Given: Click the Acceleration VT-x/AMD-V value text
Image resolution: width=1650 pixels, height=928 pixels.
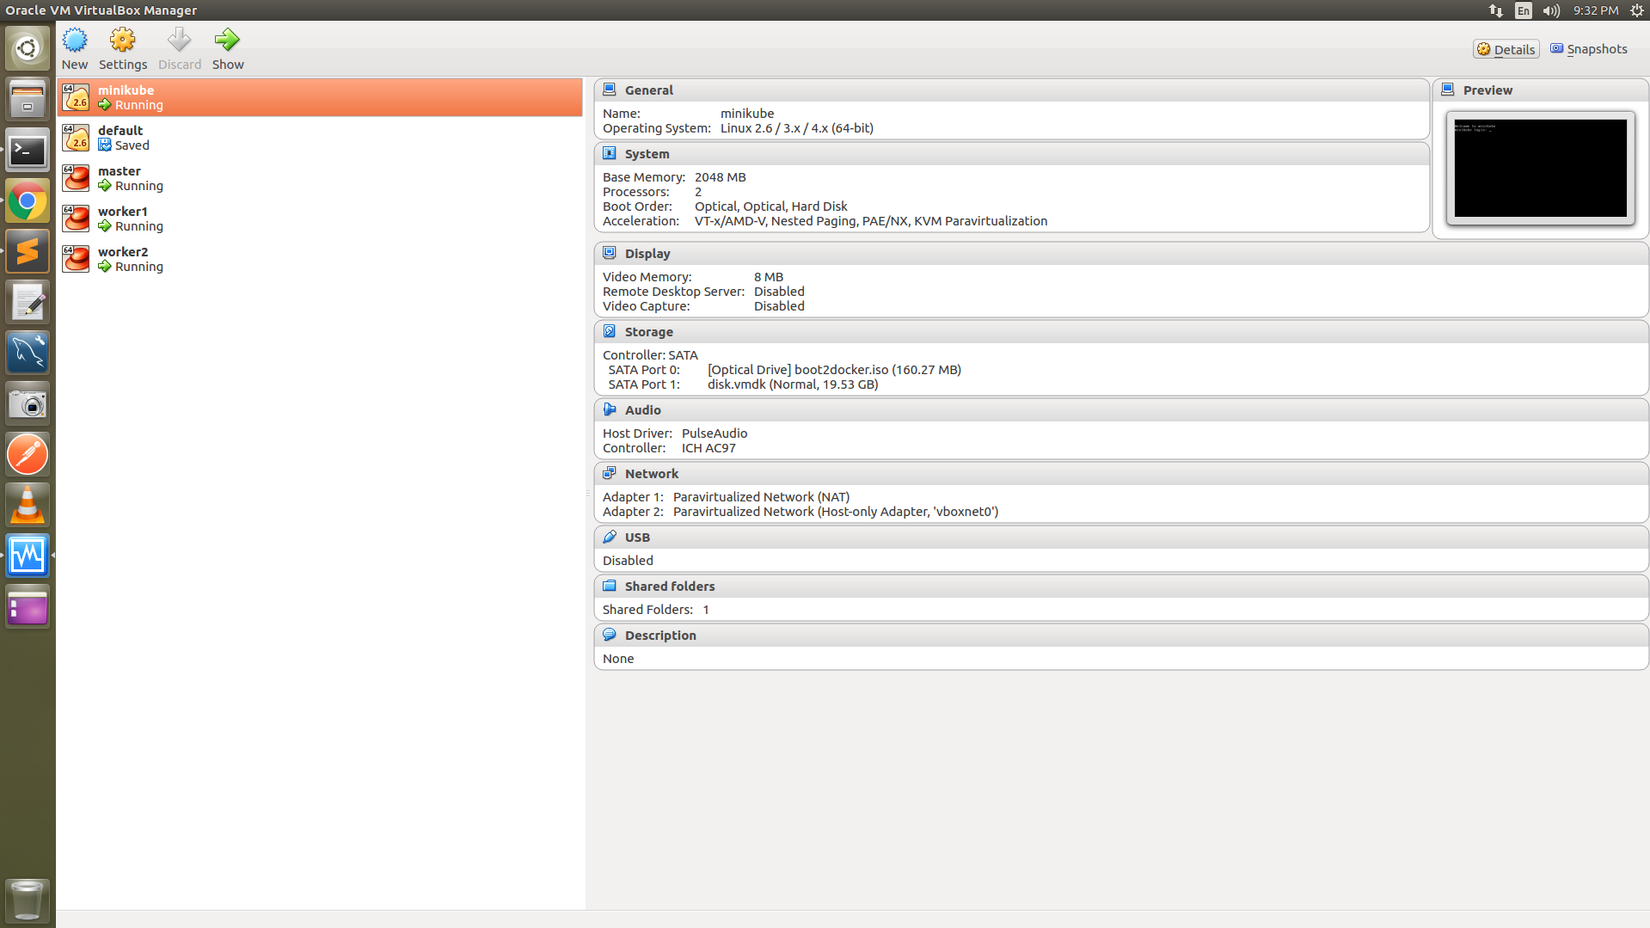Looking at the screenshot, I should pyautogui.click(x=871, y=221).
